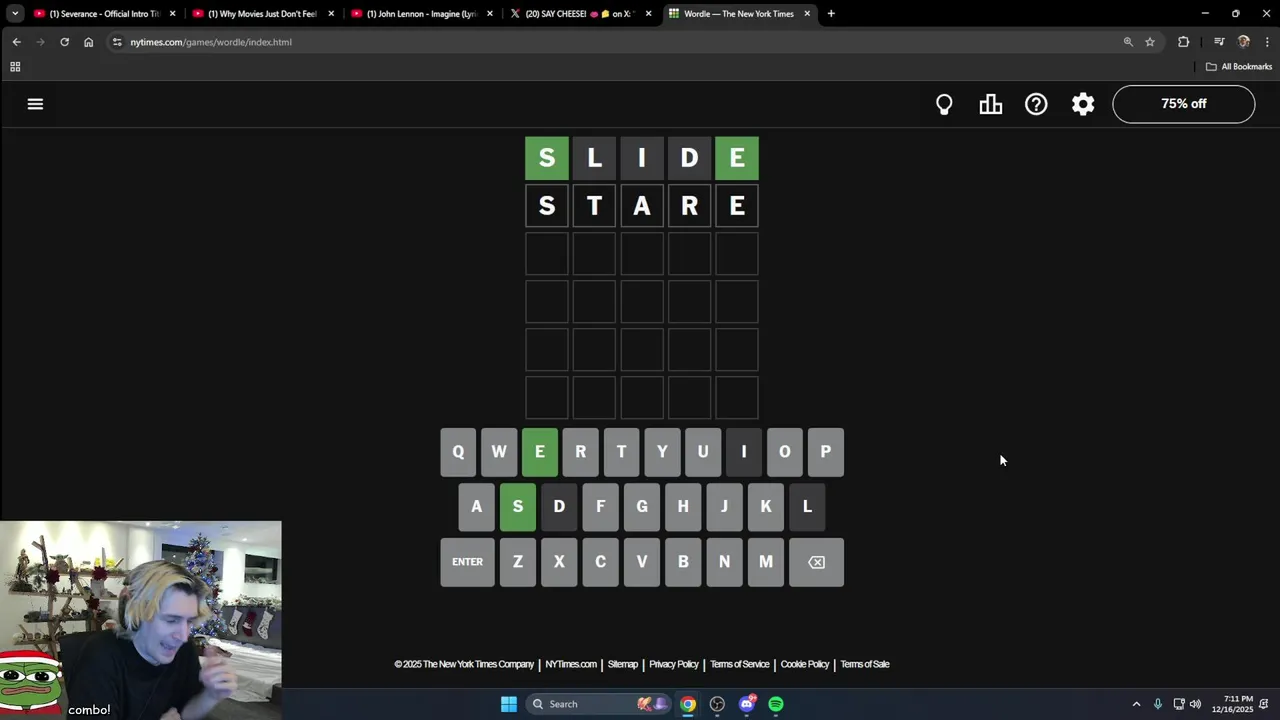Click the J key on the Wordle keyboard

coord(724,507)
